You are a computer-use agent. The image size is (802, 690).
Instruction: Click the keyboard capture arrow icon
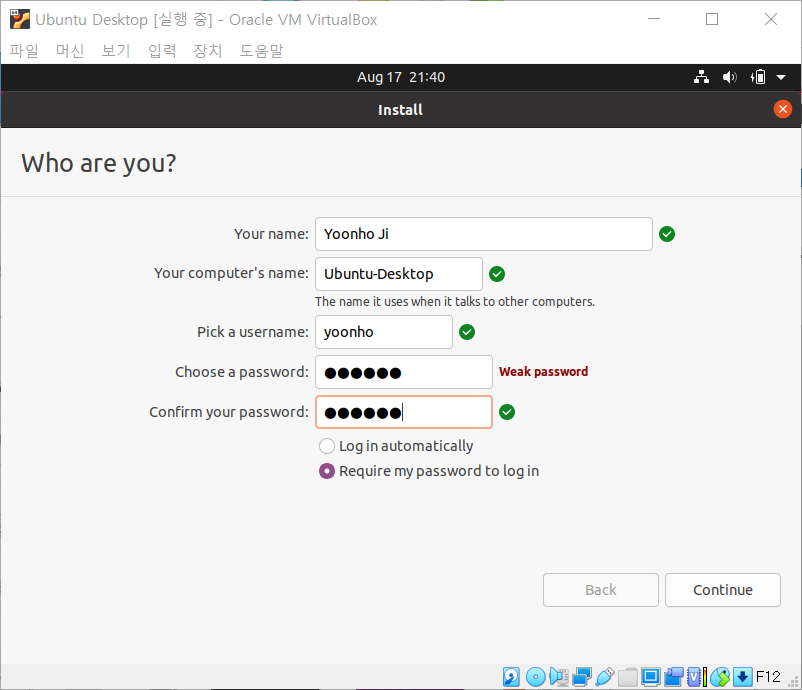click(x=742, y=677)
